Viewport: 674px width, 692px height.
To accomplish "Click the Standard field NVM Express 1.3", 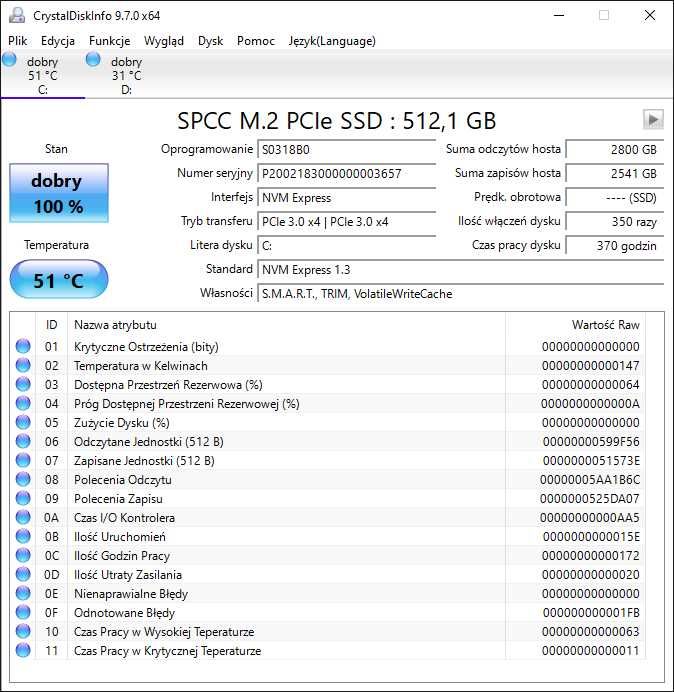I will (x=460, y=270).
